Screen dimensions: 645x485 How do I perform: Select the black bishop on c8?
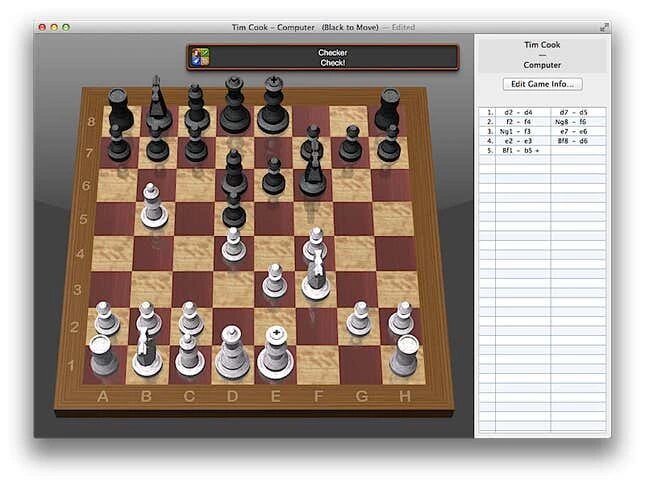197,107
